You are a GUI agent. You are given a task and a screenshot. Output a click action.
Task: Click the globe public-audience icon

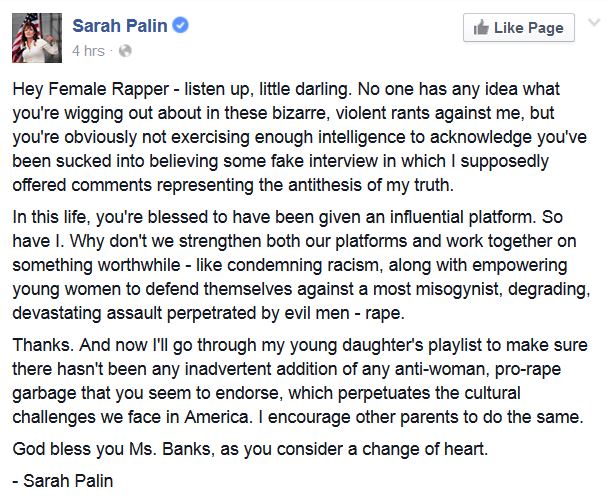(x=123, y=49)
